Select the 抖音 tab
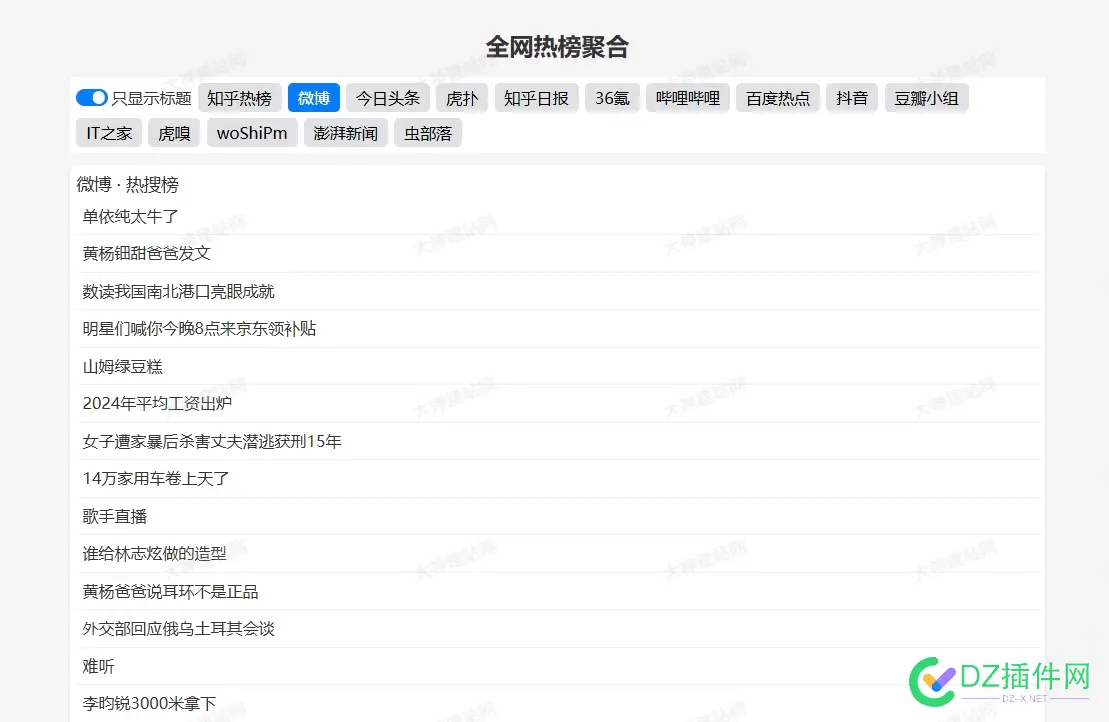The height and width of the screenshot is (722, 1109). pos(852,98)
